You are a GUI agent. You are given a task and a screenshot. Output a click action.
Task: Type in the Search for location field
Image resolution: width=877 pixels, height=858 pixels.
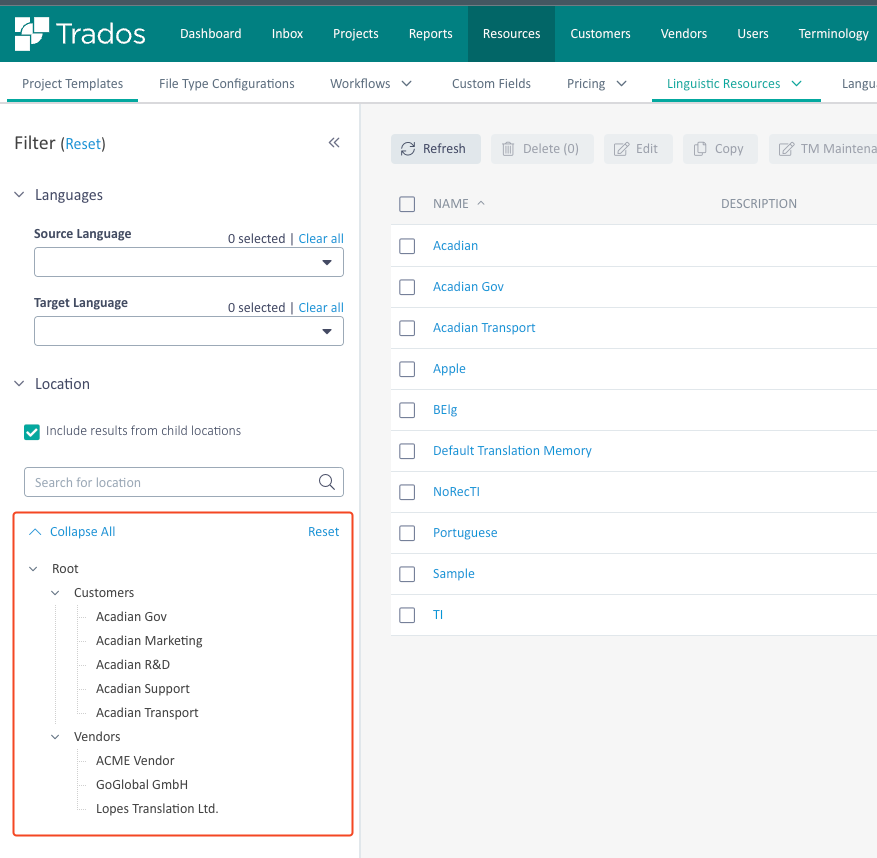tap(170, 482)
